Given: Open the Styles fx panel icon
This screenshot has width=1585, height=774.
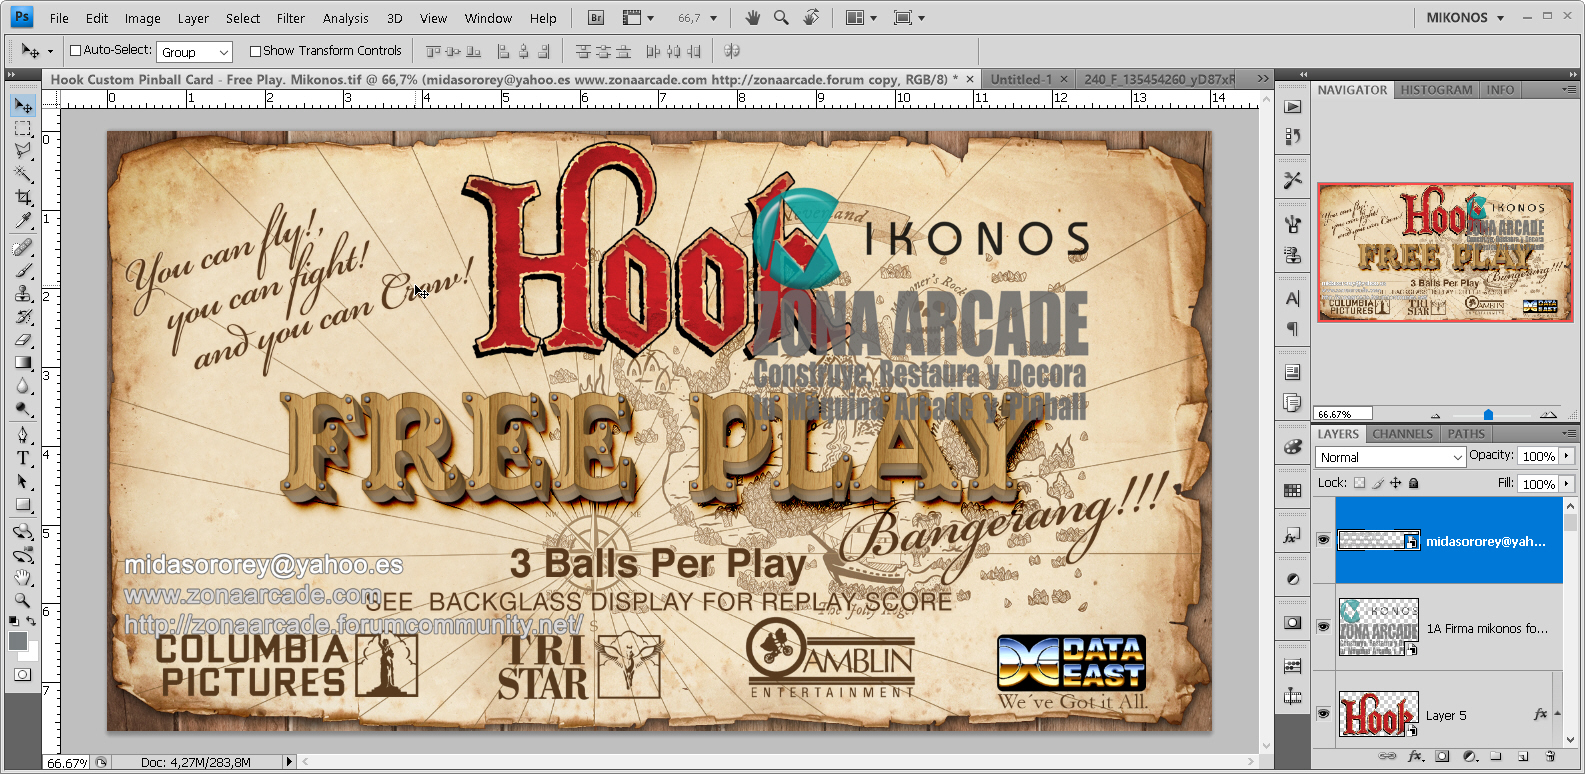Looking at the screenshot, I should tap(1293, 536).
